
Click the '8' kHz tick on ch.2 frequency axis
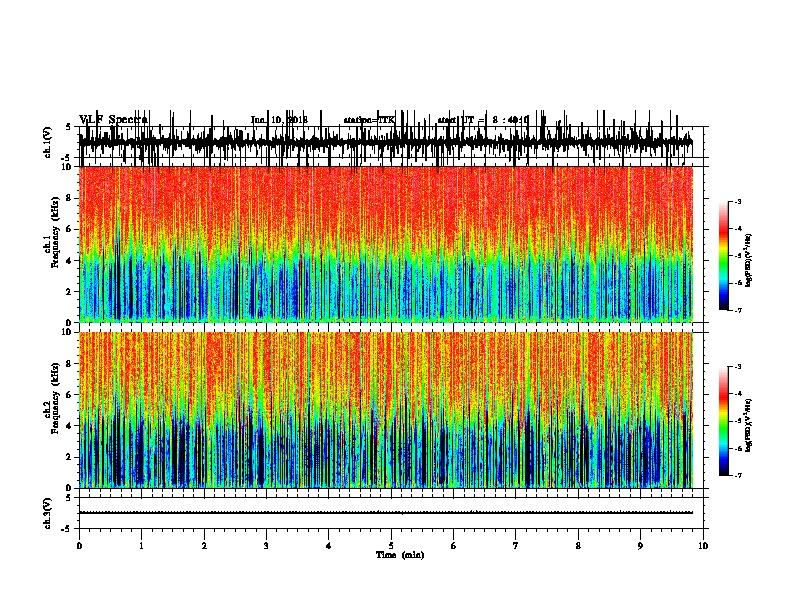69,364
